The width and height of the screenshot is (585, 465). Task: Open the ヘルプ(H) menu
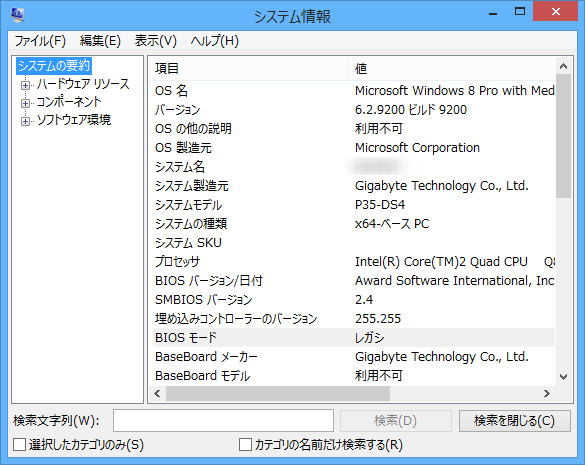215,41
